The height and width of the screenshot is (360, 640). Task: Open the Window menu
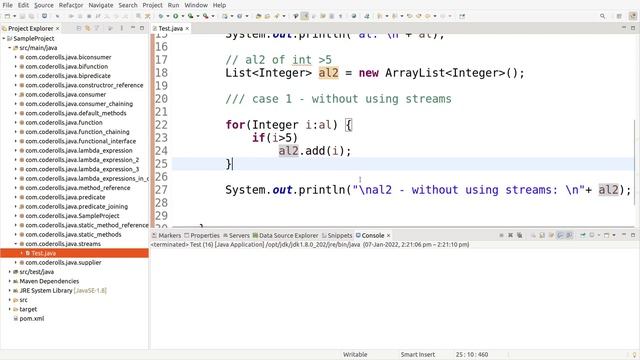196,5
